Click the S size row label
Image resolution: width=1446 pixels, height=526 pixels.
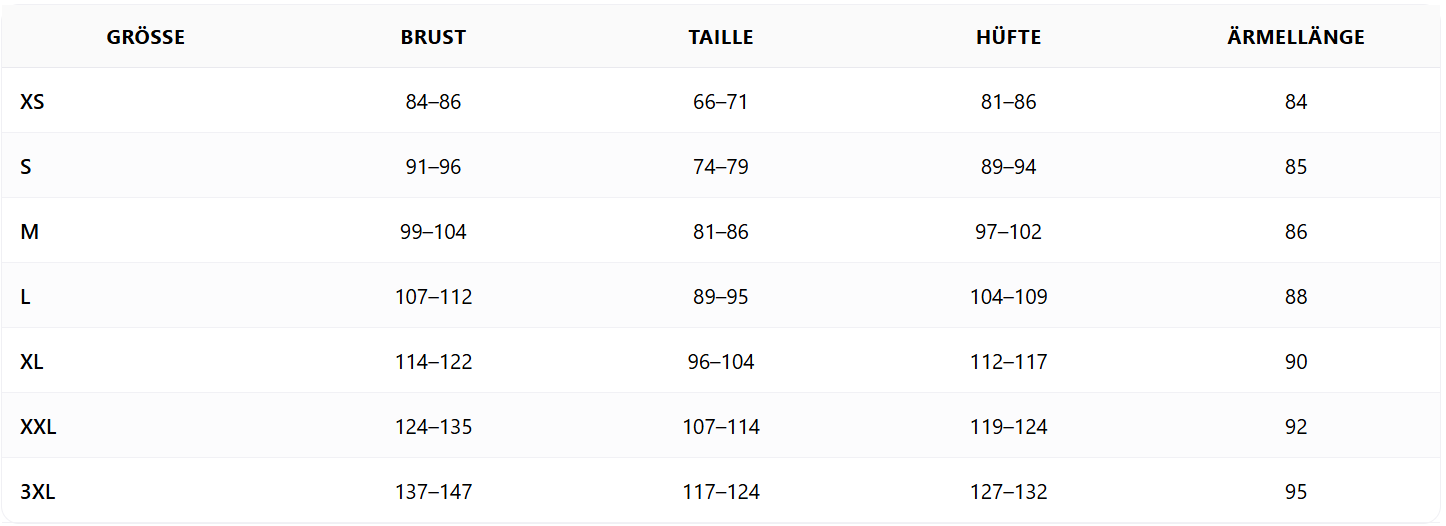pos(26,167)
